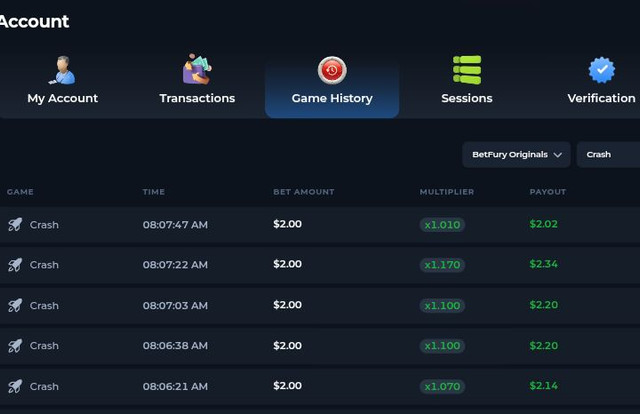Click the x1.070 multiplier badge
Viewport: 640px width, 414px height.
click(442, 386)
